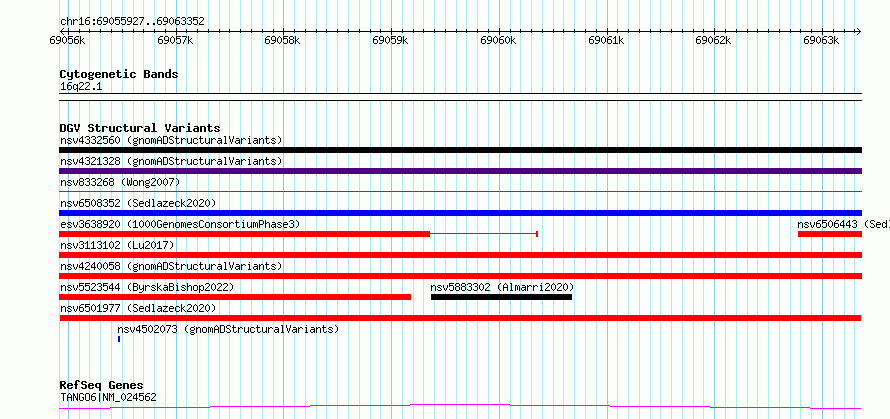The width and height of the screenshot is (890, 419).
Task: Click the 69058k ruler tick label
Action: pos(283,40)
